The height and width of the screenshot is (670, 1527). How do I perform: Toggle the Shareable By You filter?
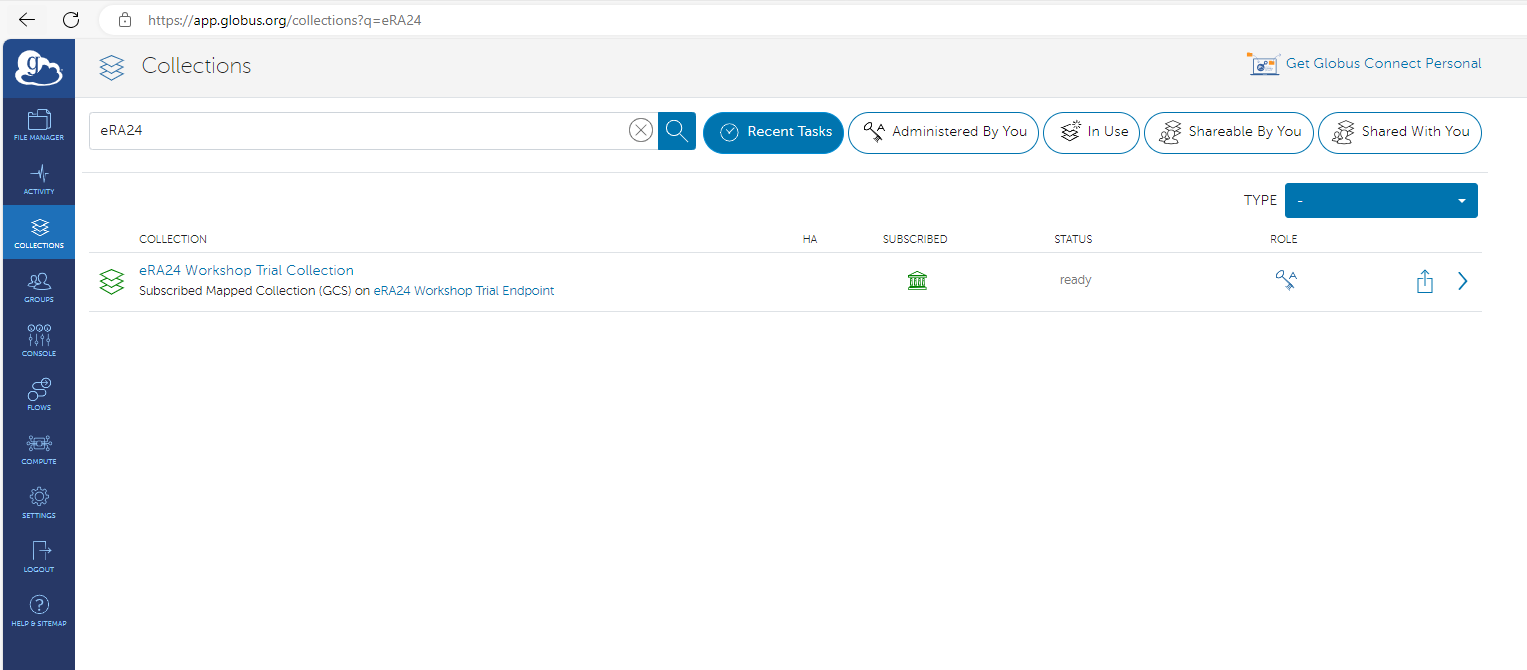(1229, 132)
